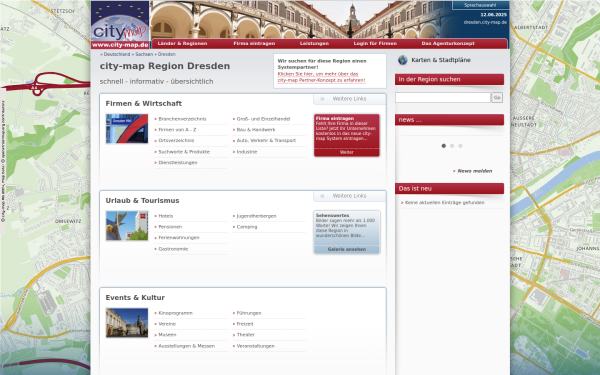Click the Events & Kultur heading
Viewport: 600px width, 375px height.
coord(135,298)
